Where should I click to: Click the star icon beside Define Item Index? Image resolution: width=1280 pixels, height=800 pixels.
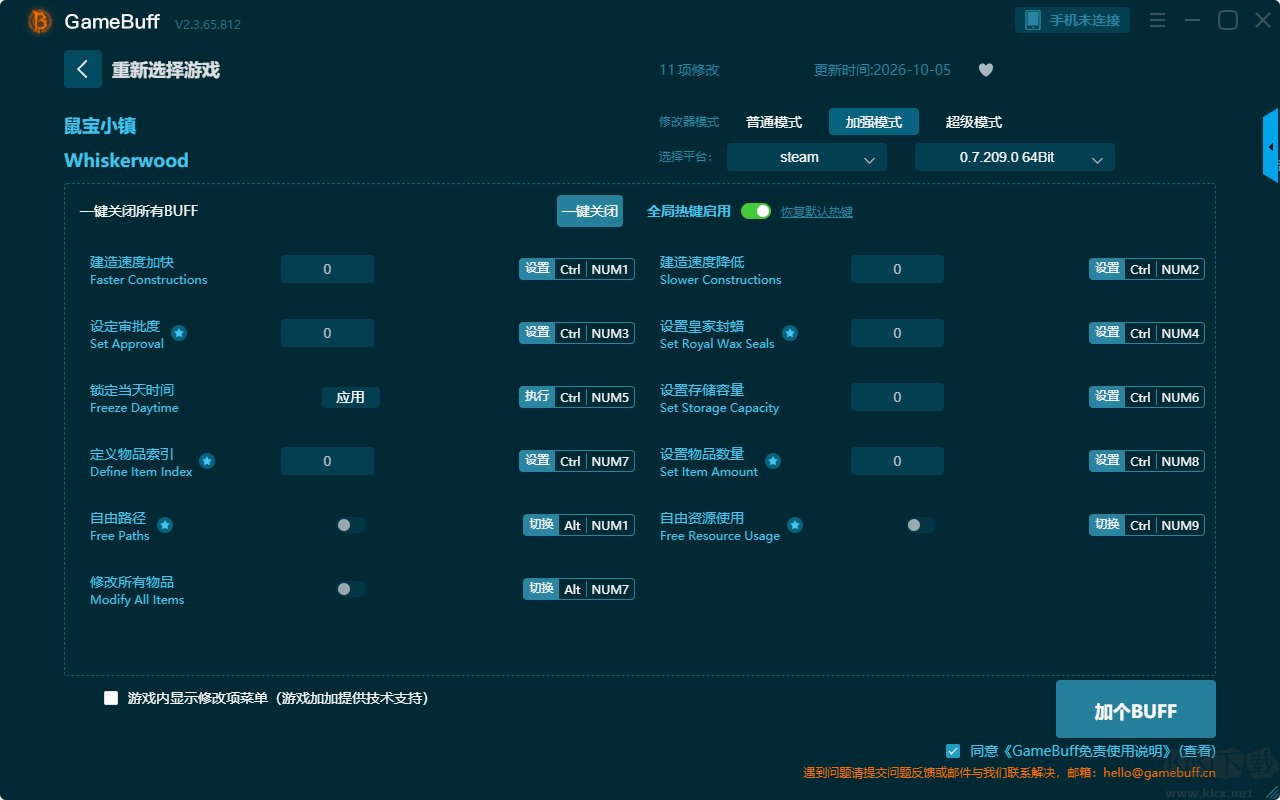click(207, 461)
